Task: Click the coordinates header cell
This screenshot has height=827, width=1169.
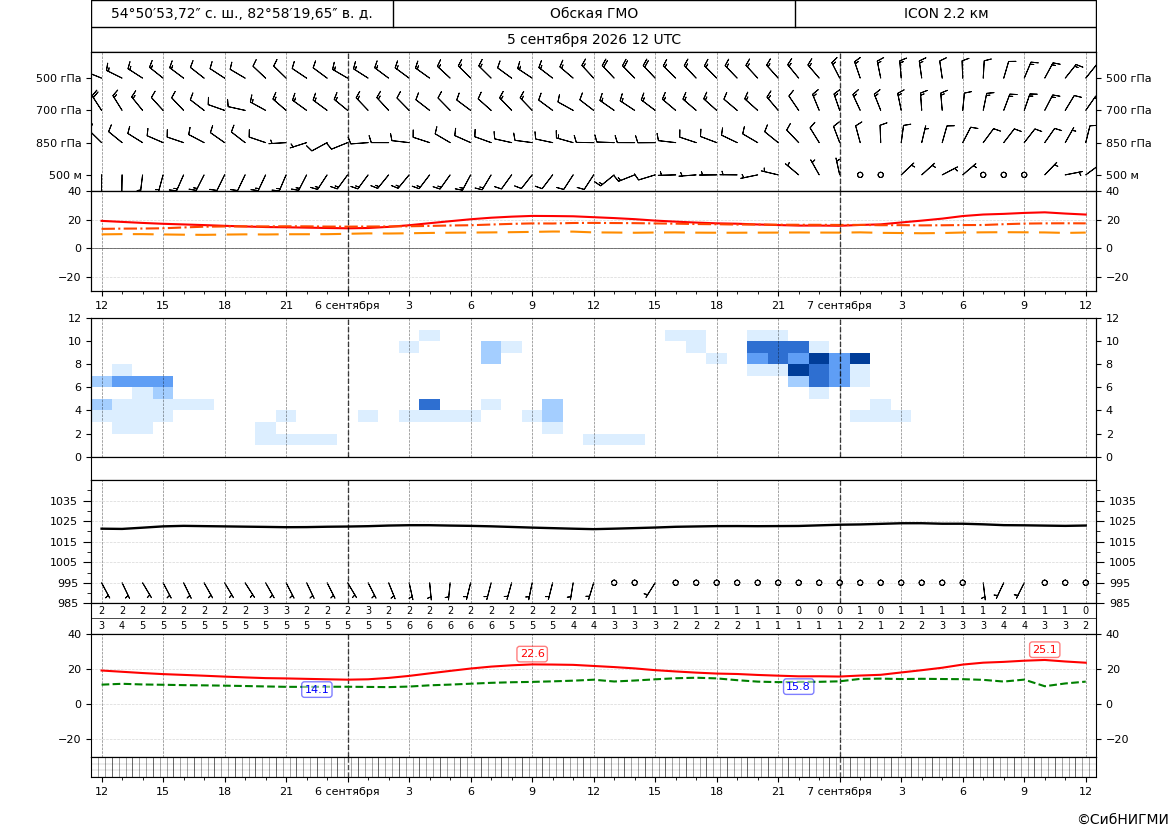Action: pyautogui.click(x=242, y=13)
